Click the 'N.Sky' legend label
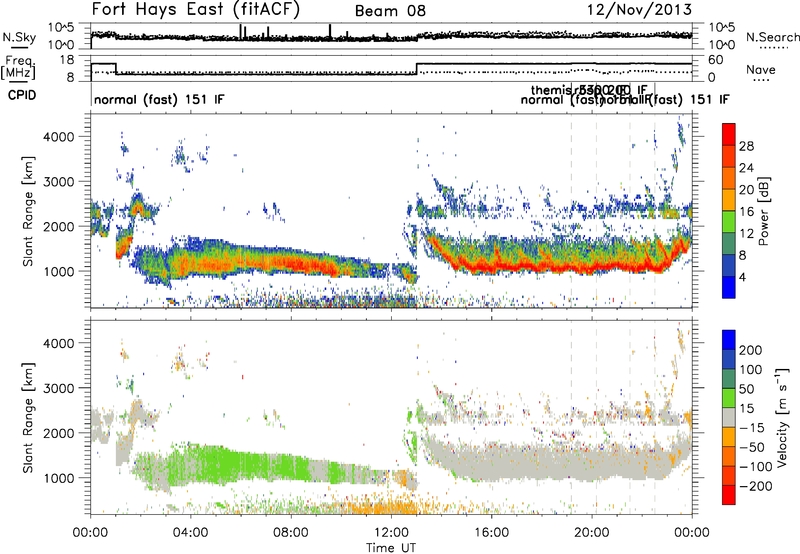This screenshot has width=800, height=554. [19, 37]
